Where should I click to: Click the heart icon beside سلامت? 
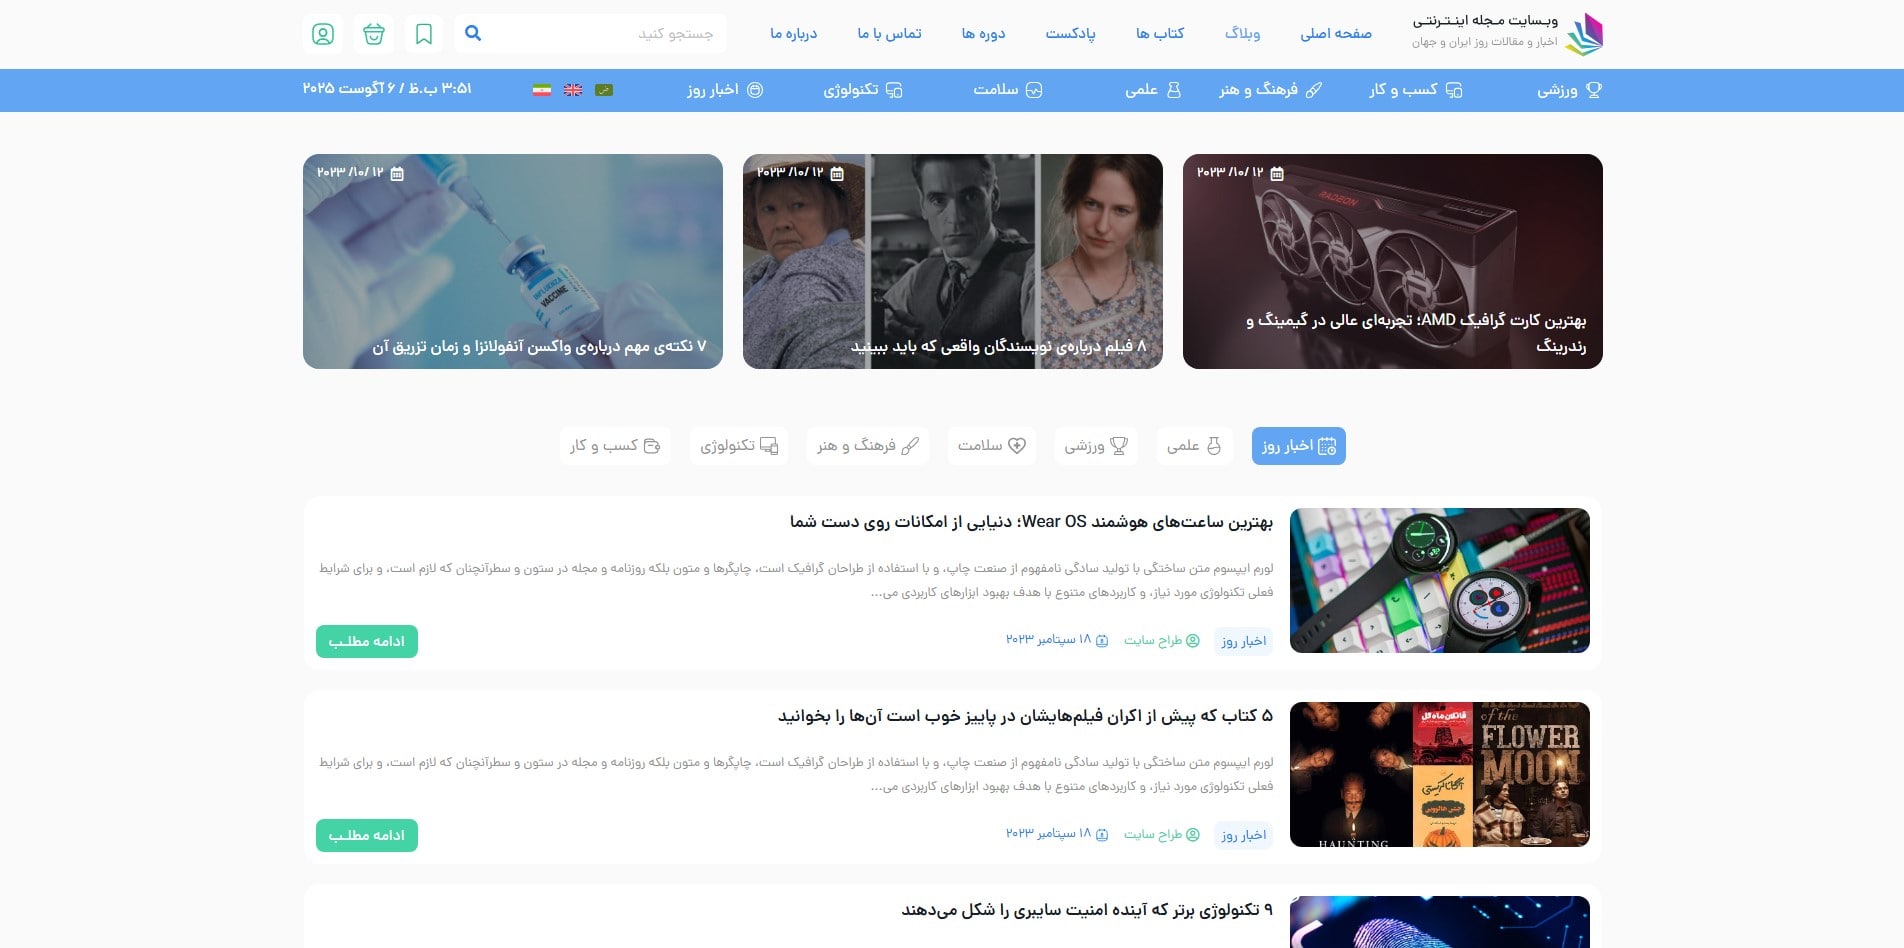point(1018,446)
